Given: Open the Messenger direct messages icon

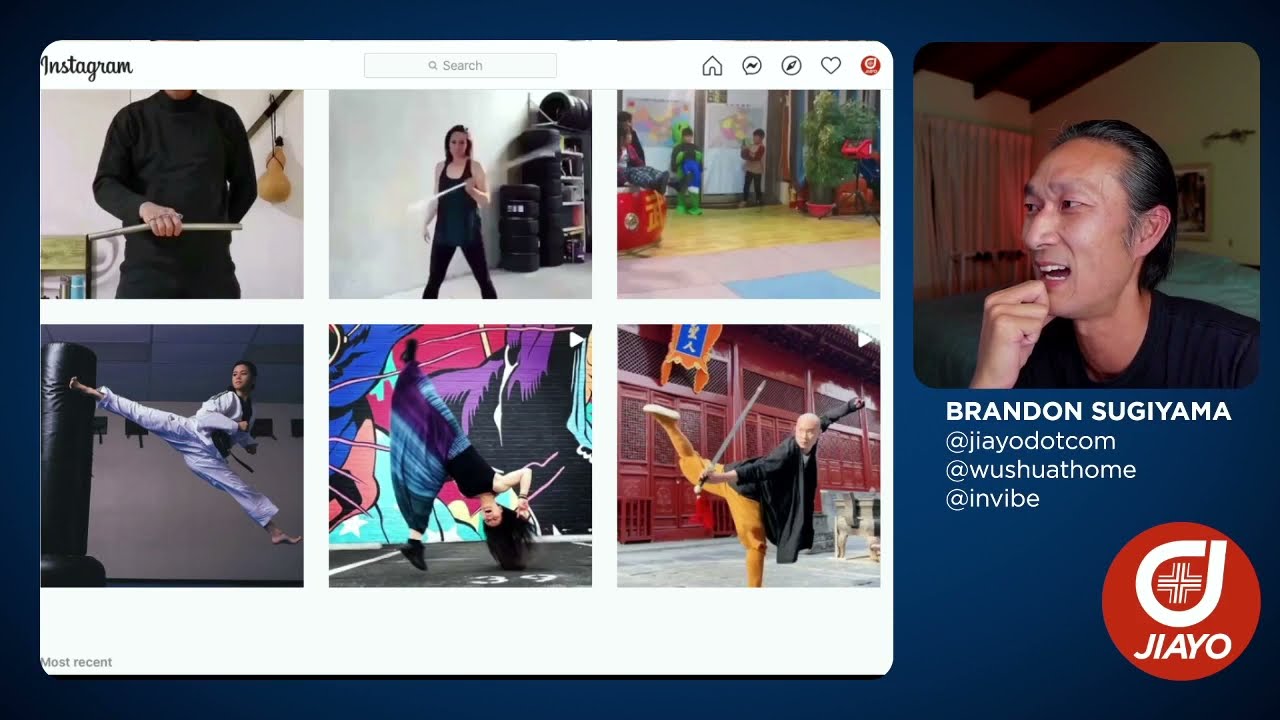Looking at the screenshot, I should [x=752, y=66].
